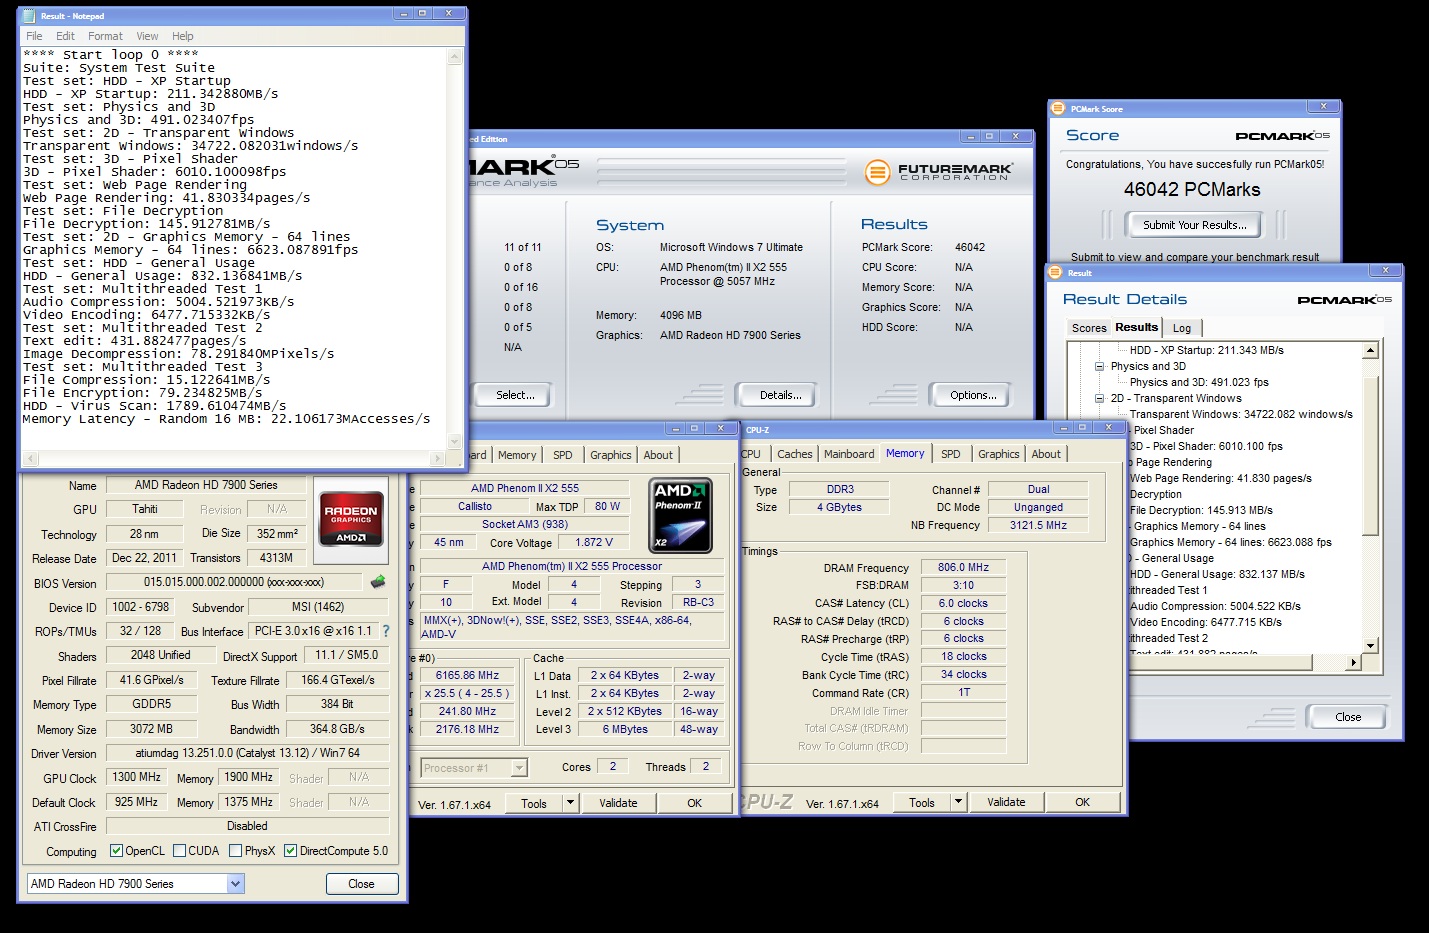Click the Options... button in PCMark05

(x=973, y=395)
